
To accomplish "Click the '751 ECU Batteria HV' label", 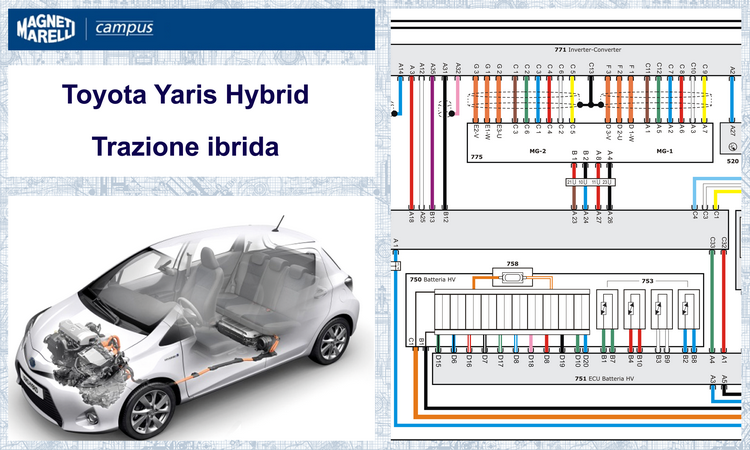I will point(604,379).
